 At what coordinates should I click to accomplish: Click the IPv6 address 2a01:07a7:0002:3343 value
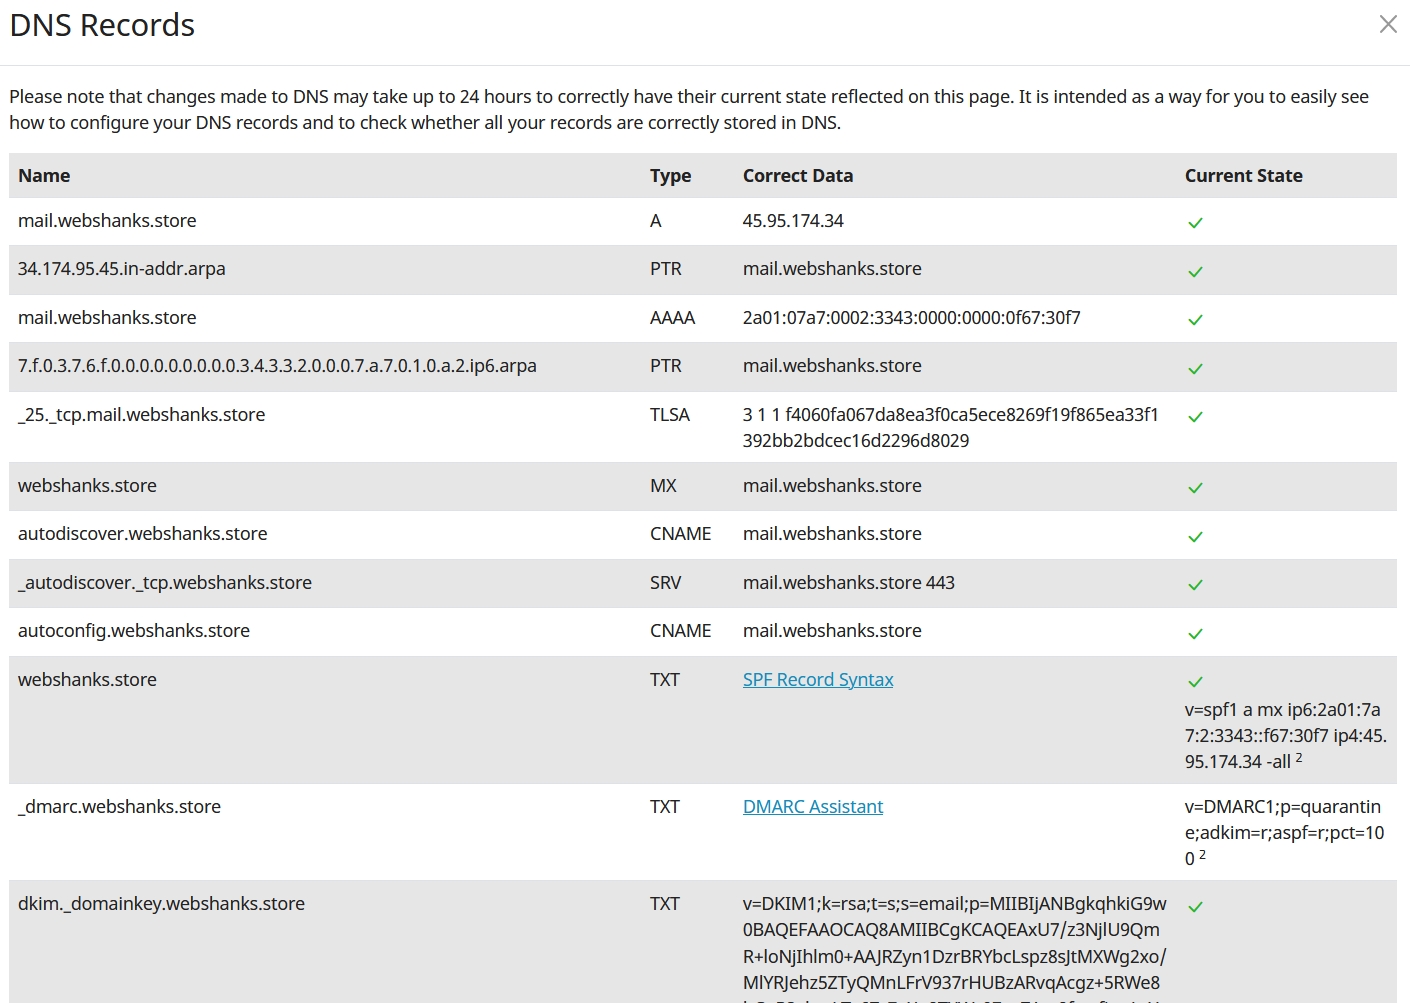911,318
